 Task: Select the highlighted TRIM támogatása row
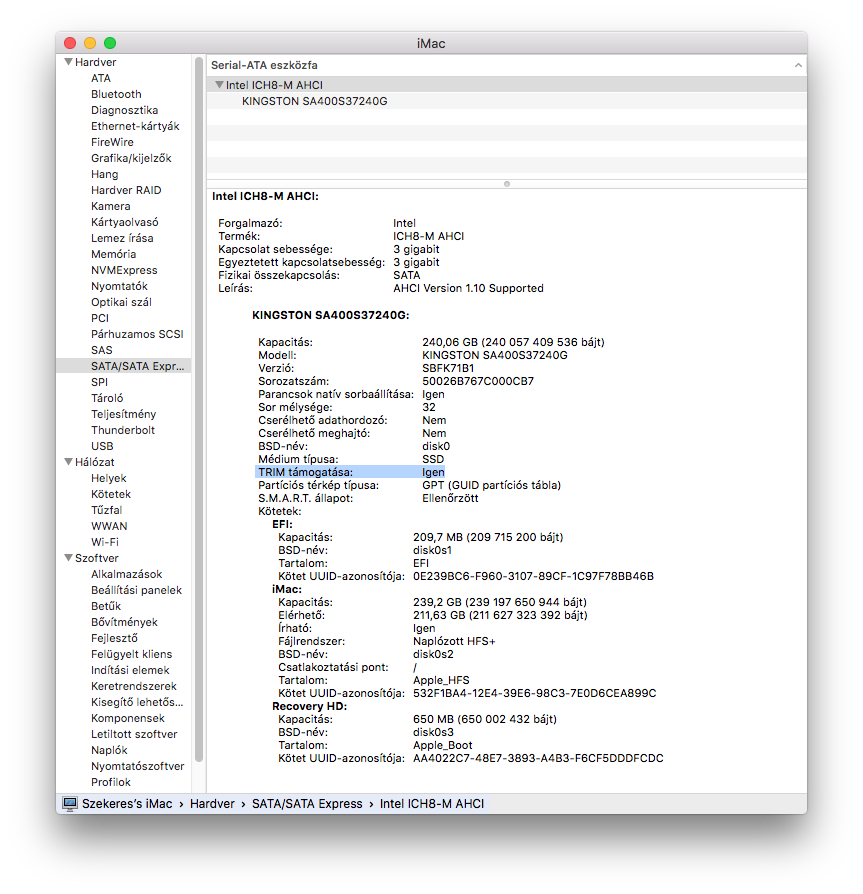click(350, 472)
